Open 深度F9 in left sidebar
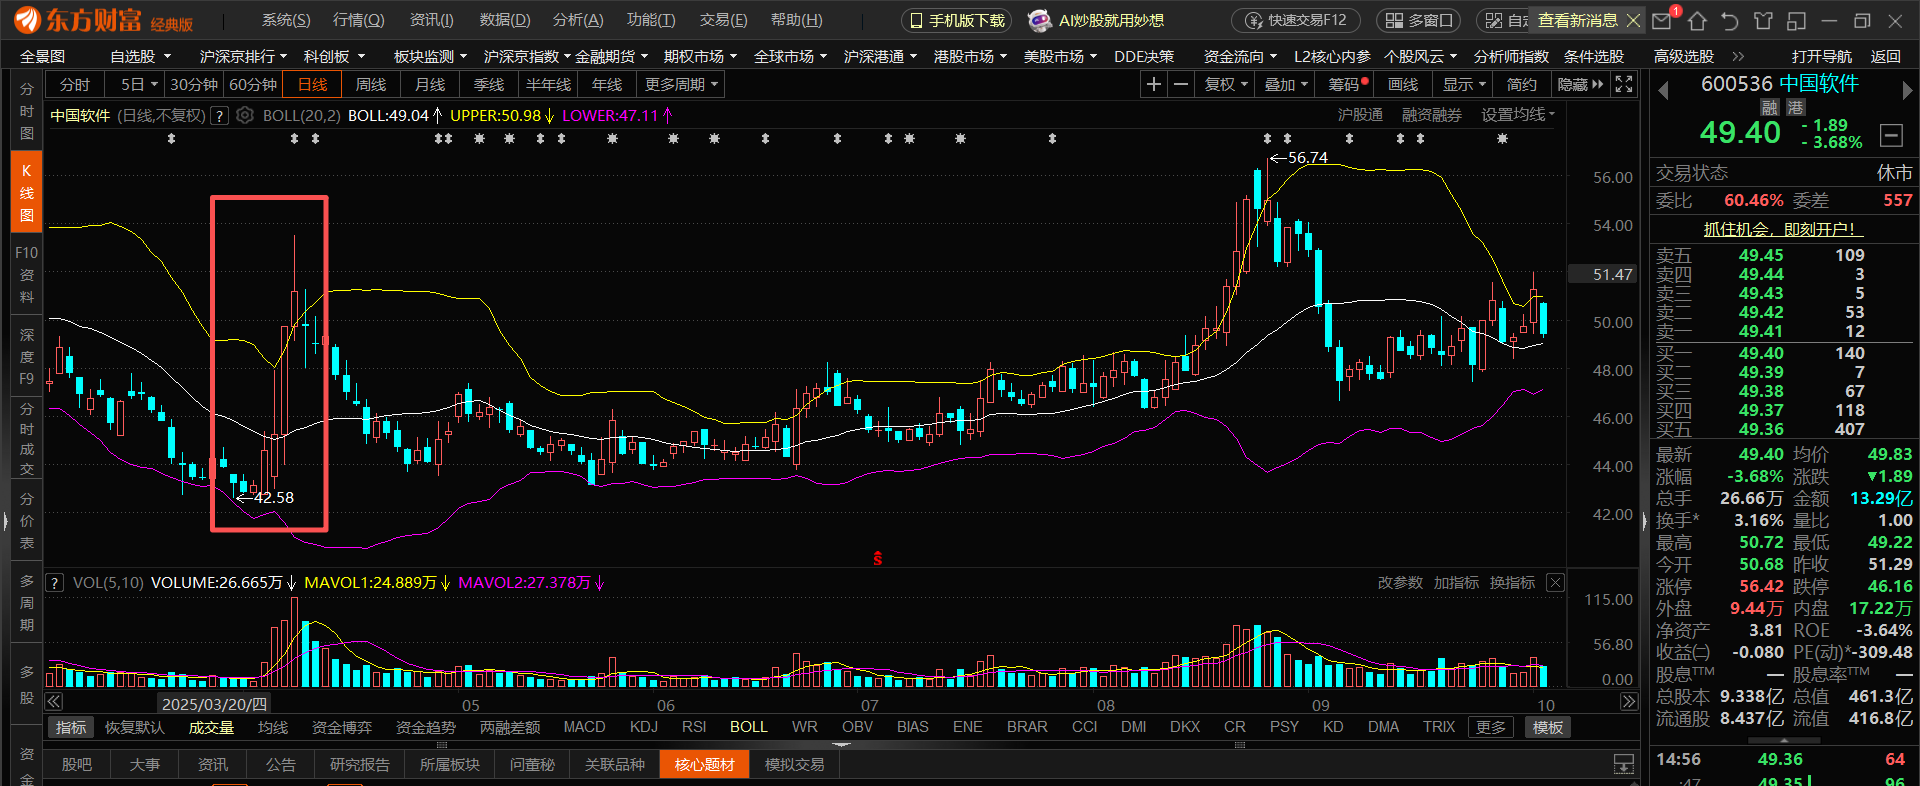Screen dimensions: 1920x786 [x=26, y=357]
